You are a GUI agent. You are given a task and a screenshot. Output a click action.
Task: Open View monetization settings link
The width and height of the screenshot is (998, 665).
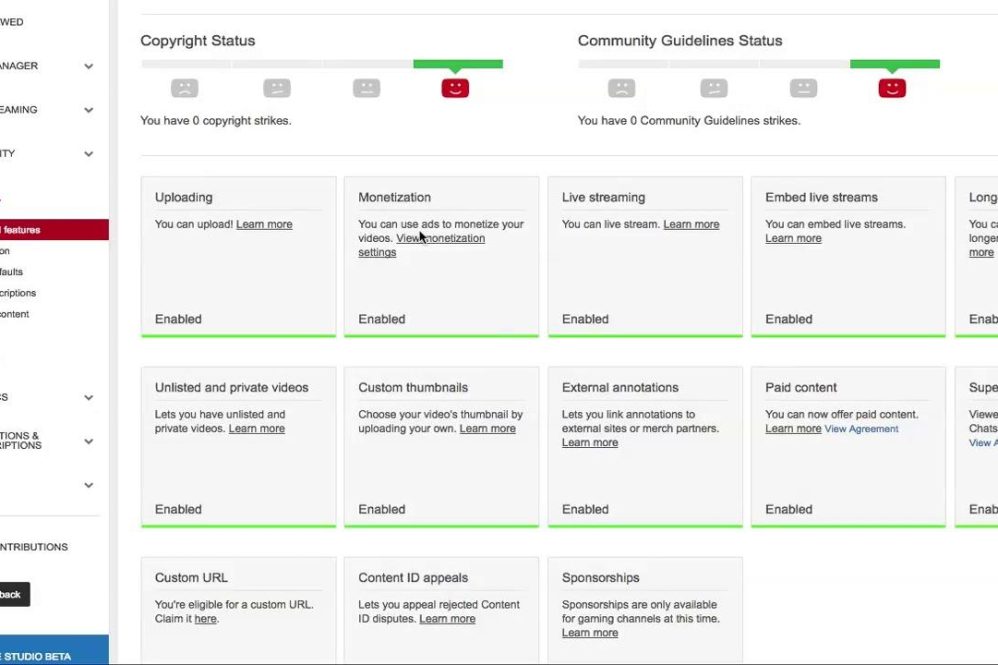point(440,239)
